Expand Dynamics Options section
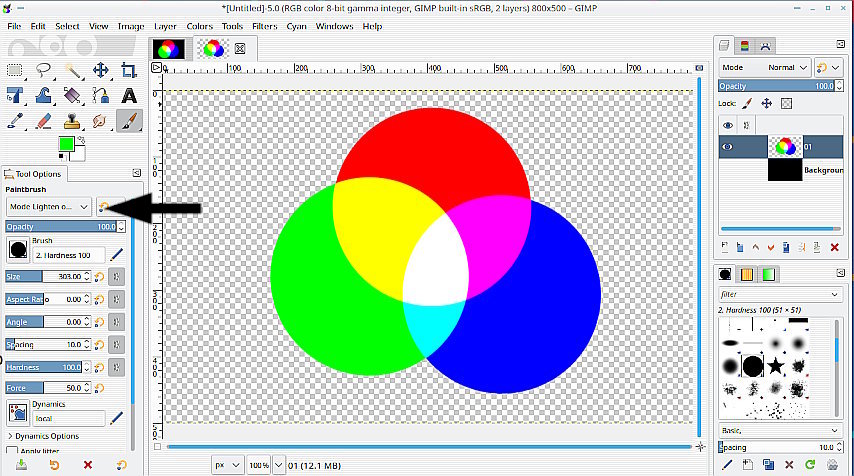 [x=44, y=436]
